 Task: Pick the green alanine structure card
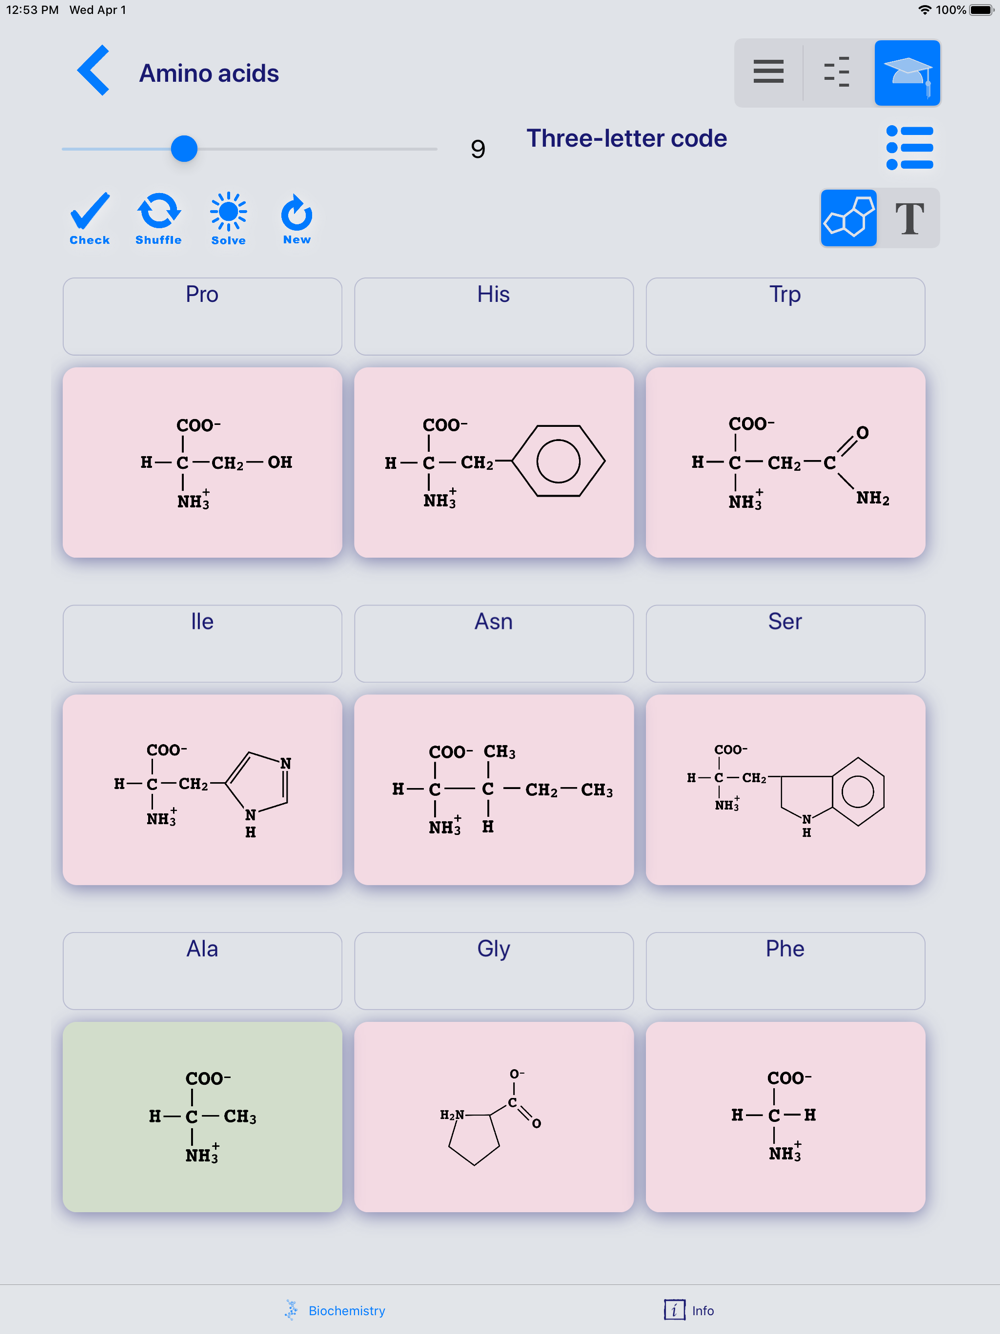pos(202,1117)
